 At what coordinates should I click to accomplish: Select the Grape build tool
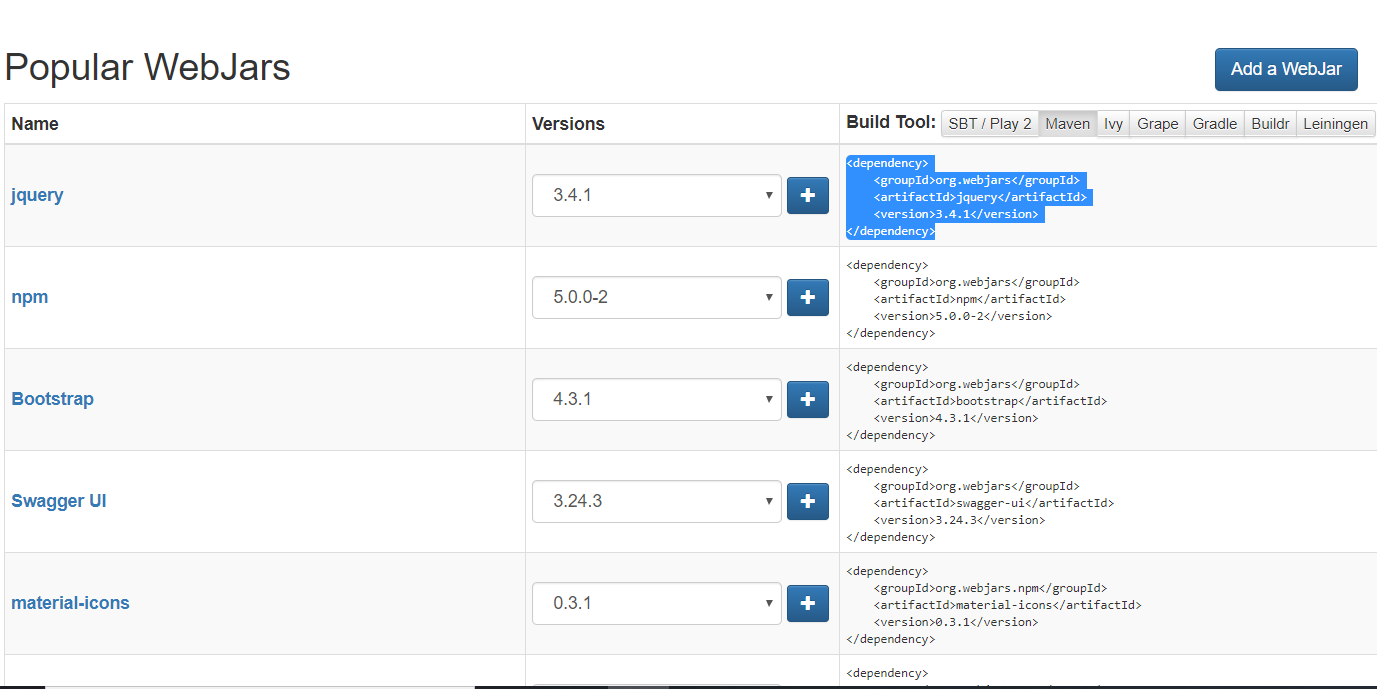pos(1158,124)
